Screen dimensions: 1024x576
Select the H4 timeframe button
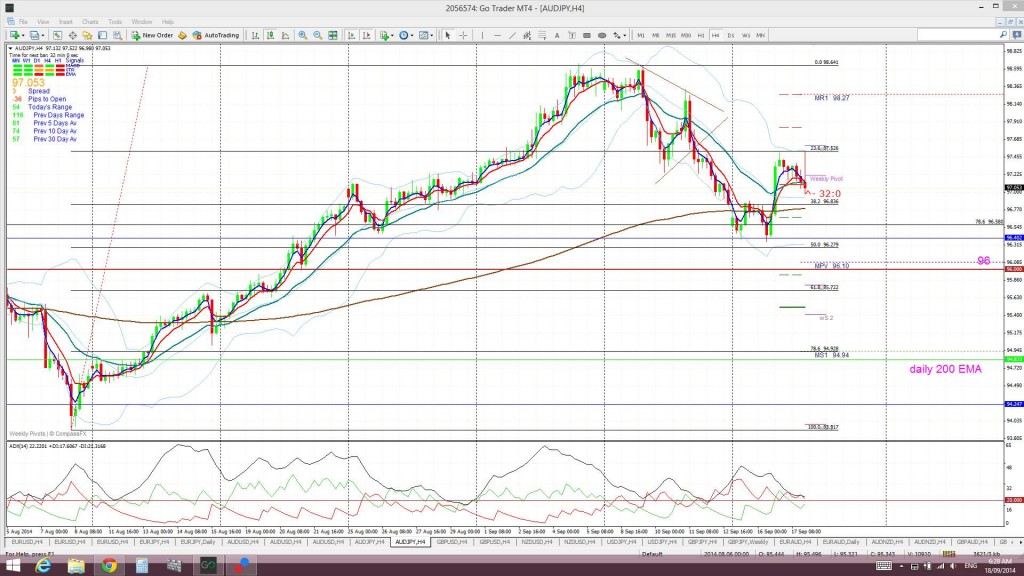tap(716, 35)
